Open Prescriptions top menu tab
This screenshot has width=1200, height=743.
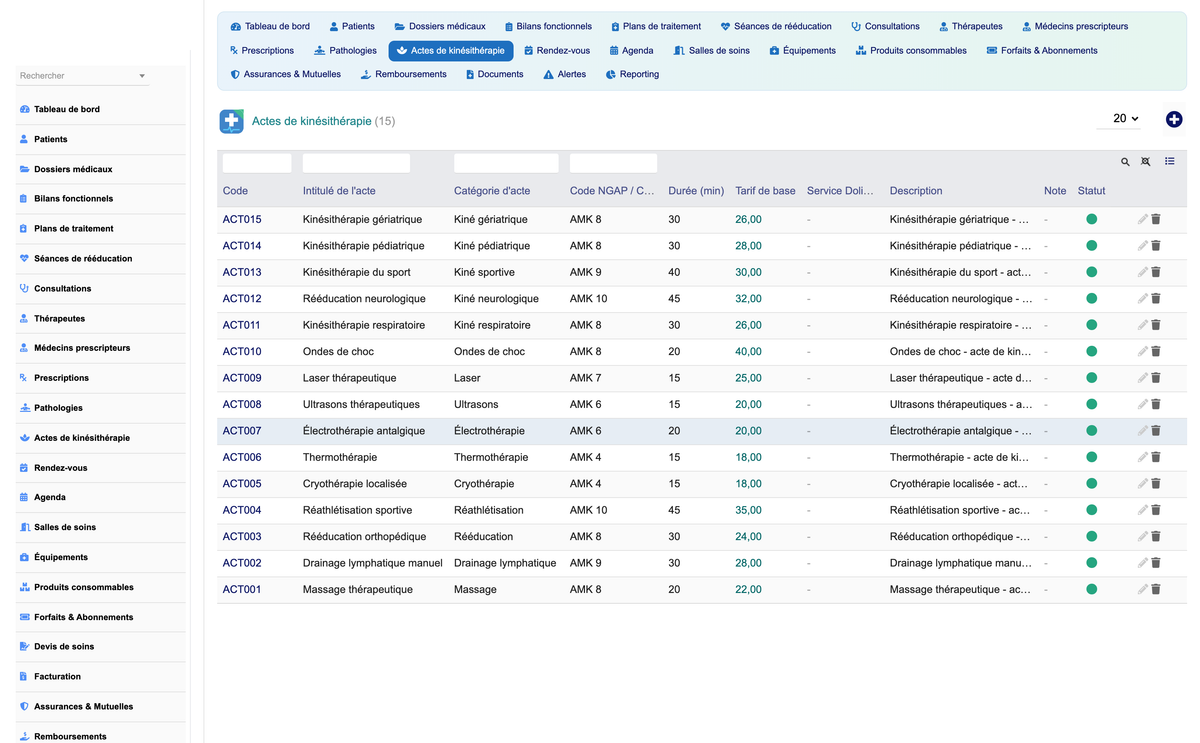(262, 50)
